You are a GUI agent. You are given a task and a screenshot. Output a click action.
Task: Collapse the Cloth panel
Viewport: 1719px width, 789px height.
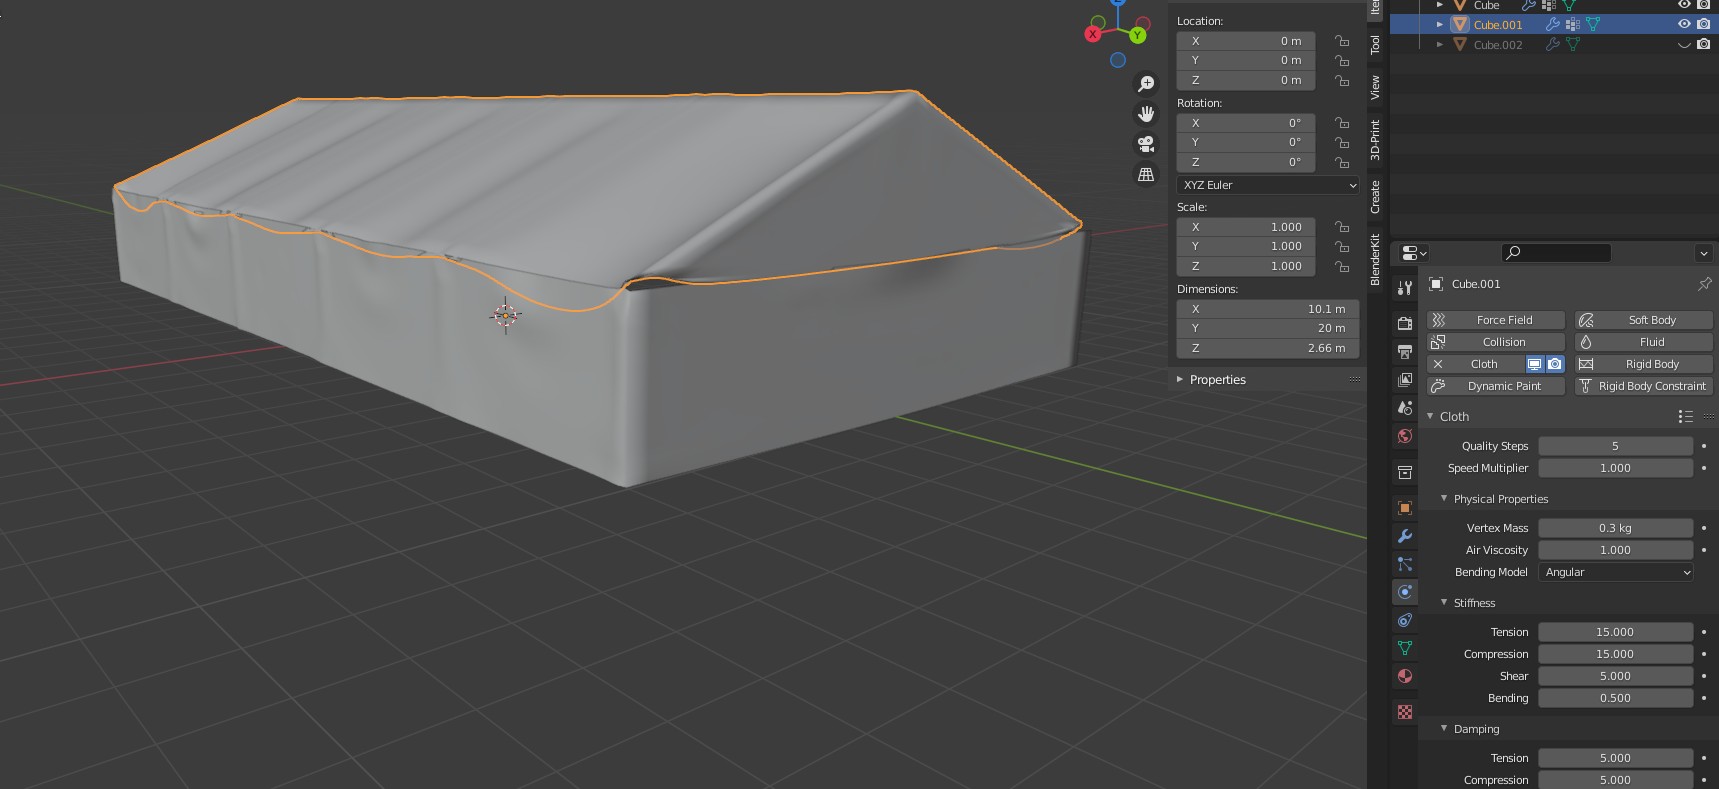click(1430, 416)
